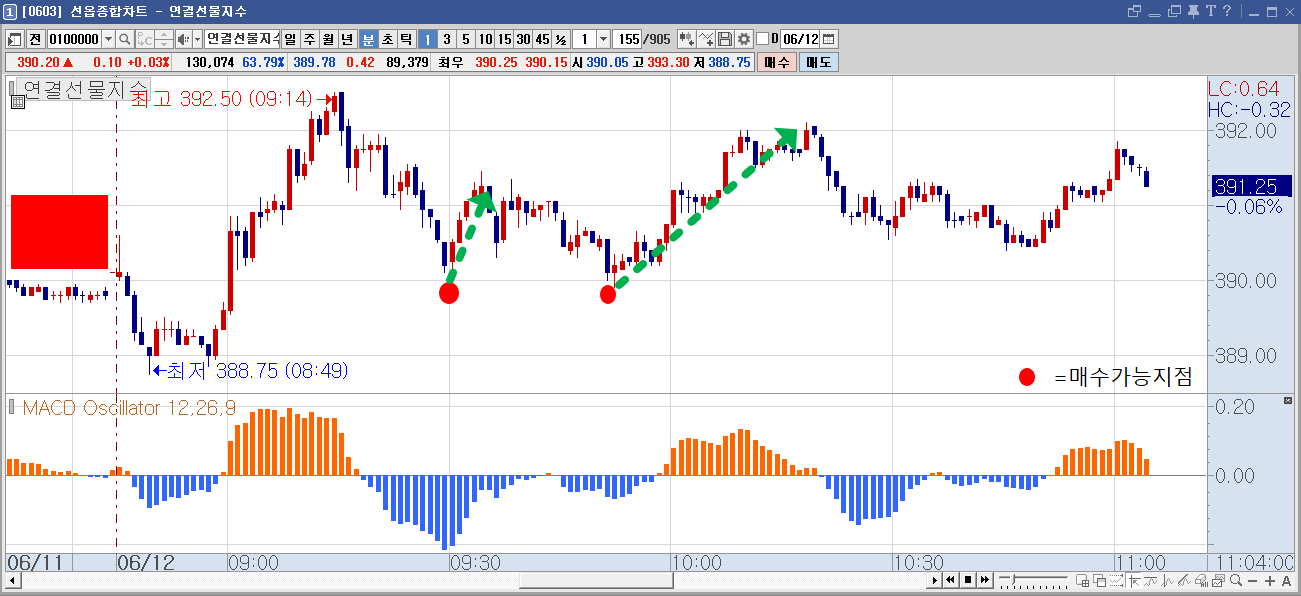Click the play button in chart replay controls
1301x596 pixels.
935,580
